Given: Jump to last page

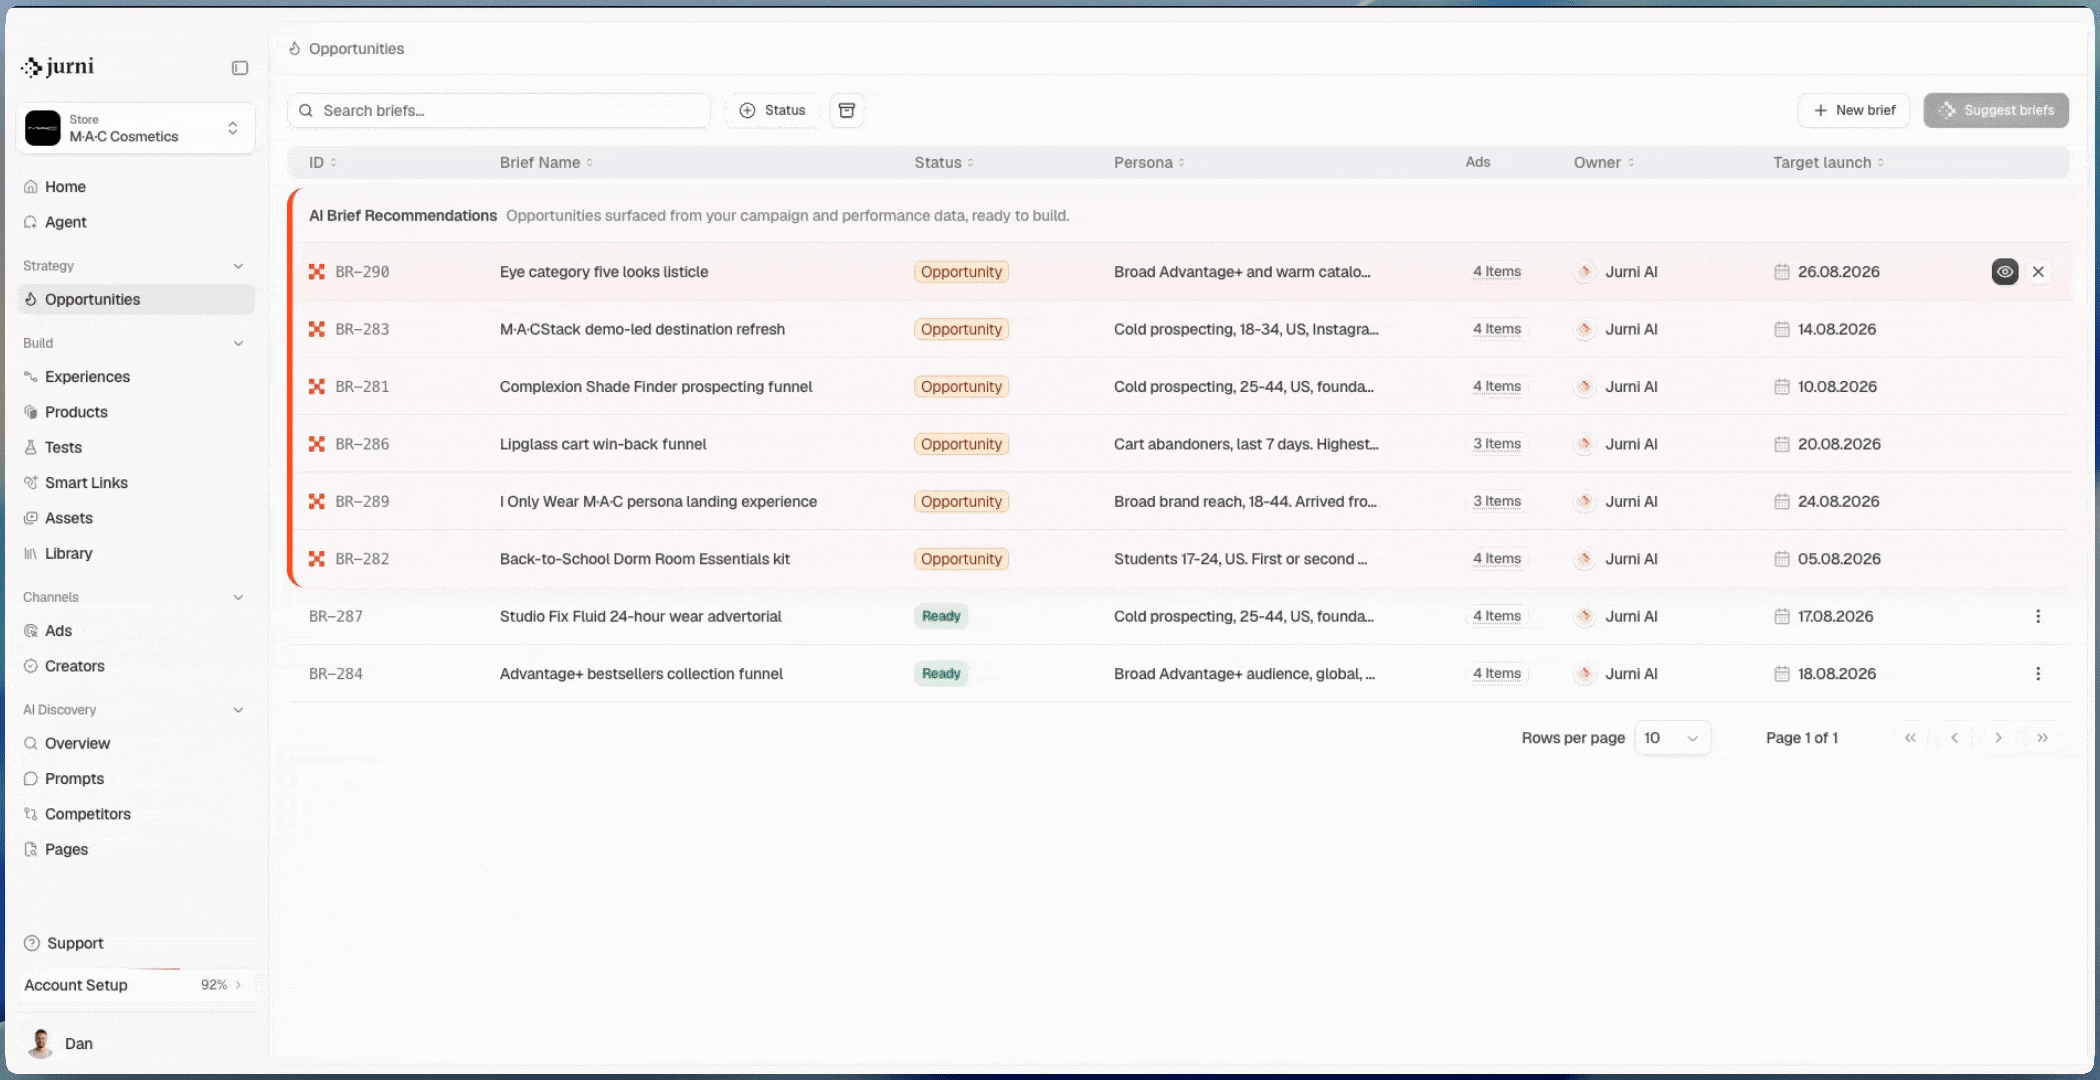Looking at the screenshot, I should pyautogui.click(x=2042, y=738).
